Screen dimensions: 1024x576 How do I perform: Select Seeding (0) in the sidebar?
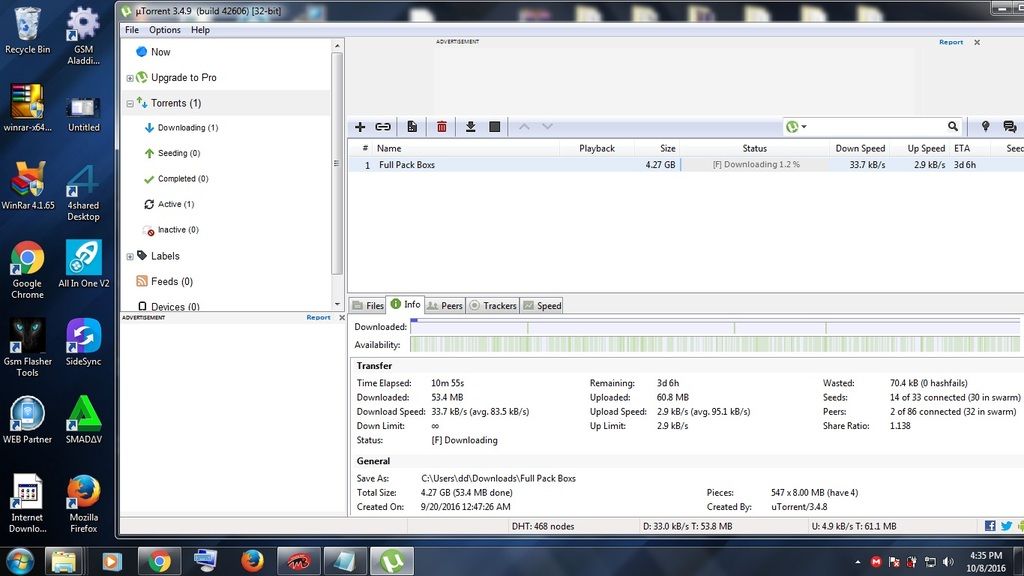point(178,153)
